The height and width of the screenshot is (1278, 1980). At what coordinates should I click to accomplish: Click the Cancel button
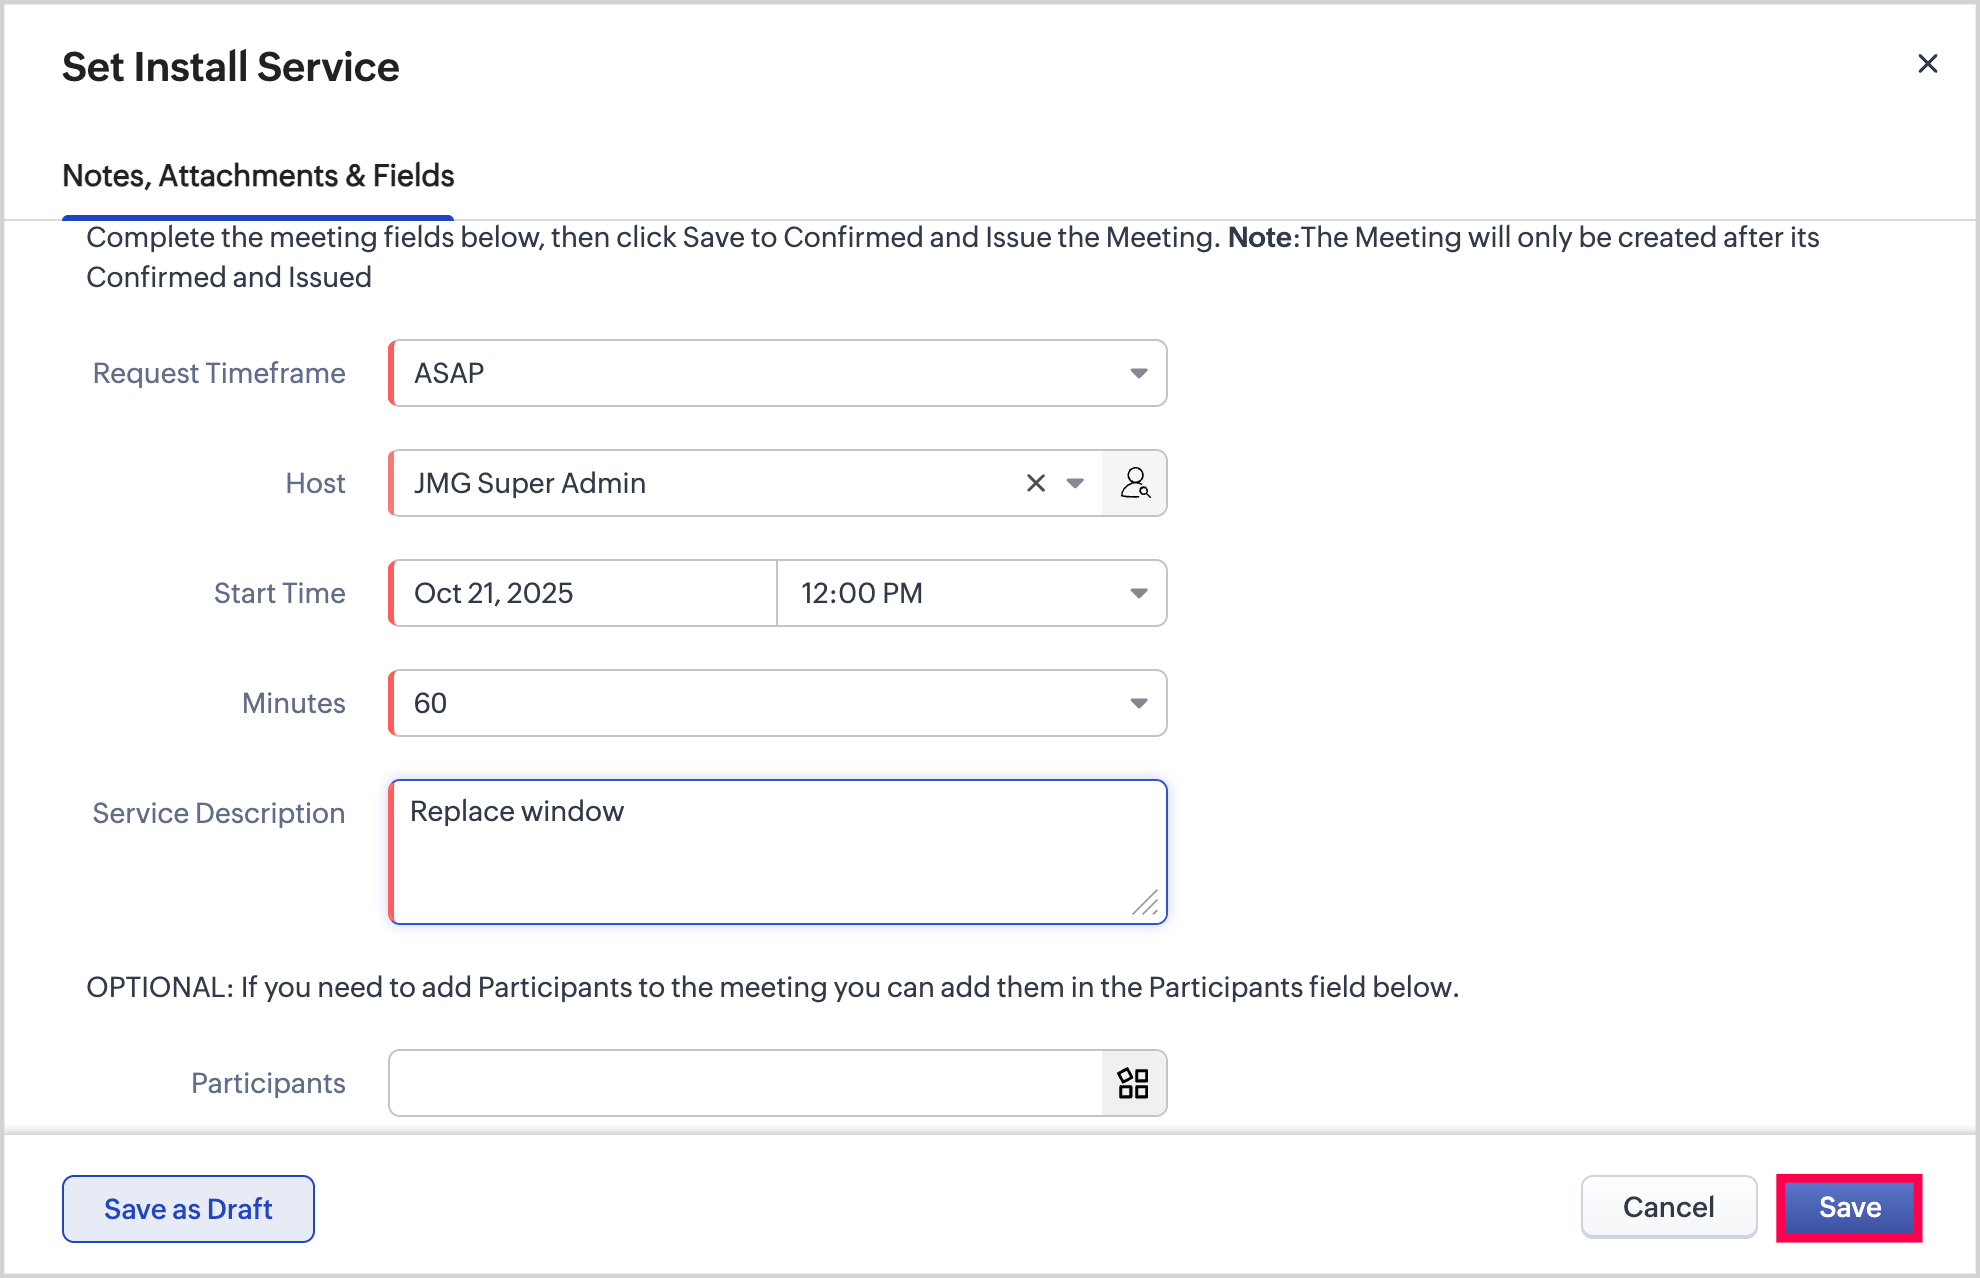click(1668, 1207)
